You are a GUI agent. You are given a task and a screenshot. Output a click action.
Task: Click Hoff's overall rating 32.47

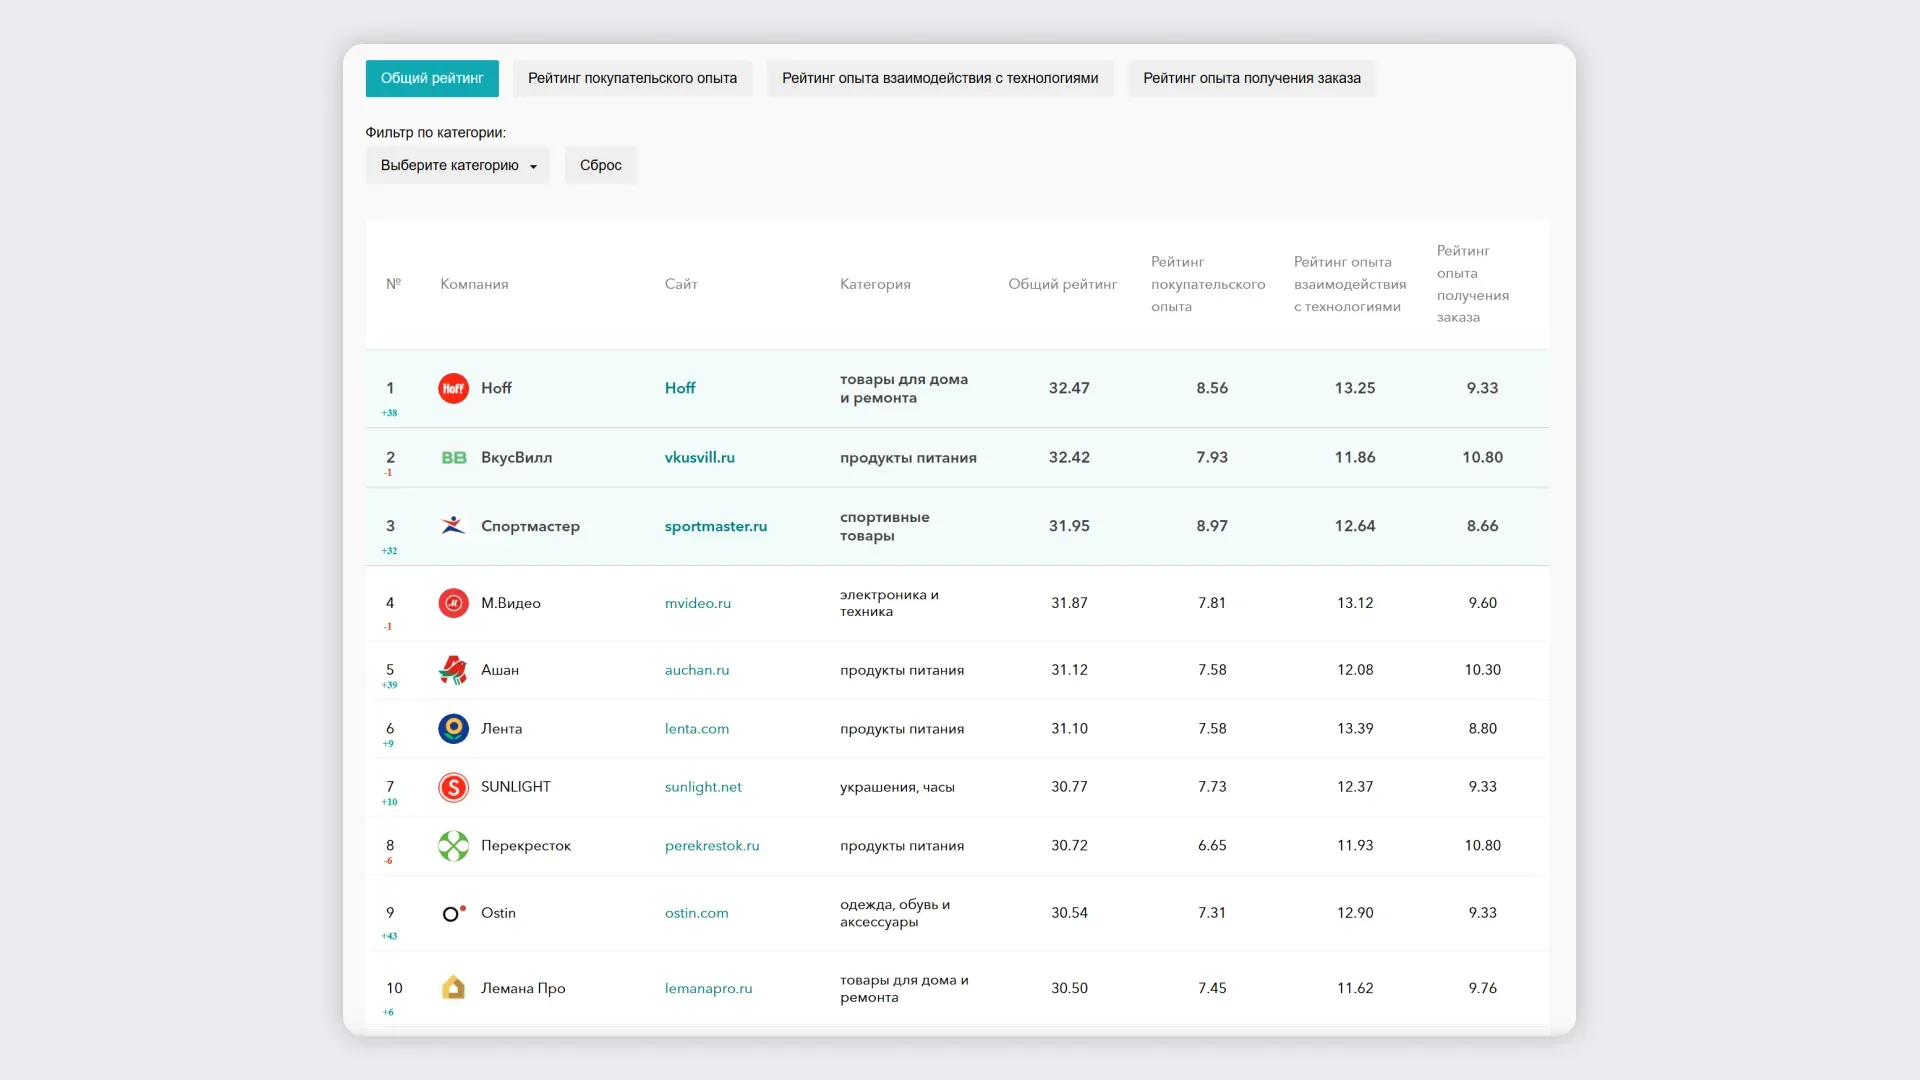(x=1069, y=388)
